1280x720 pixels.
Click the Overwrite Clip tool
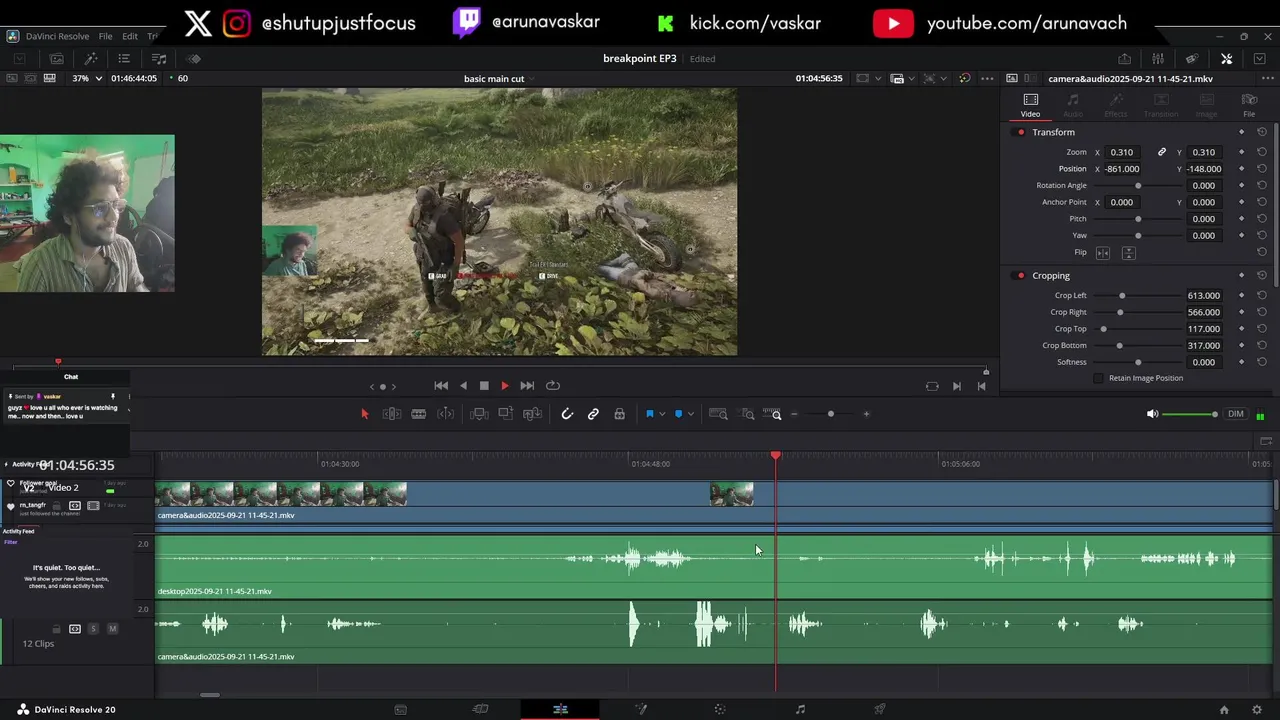point(505,414)
